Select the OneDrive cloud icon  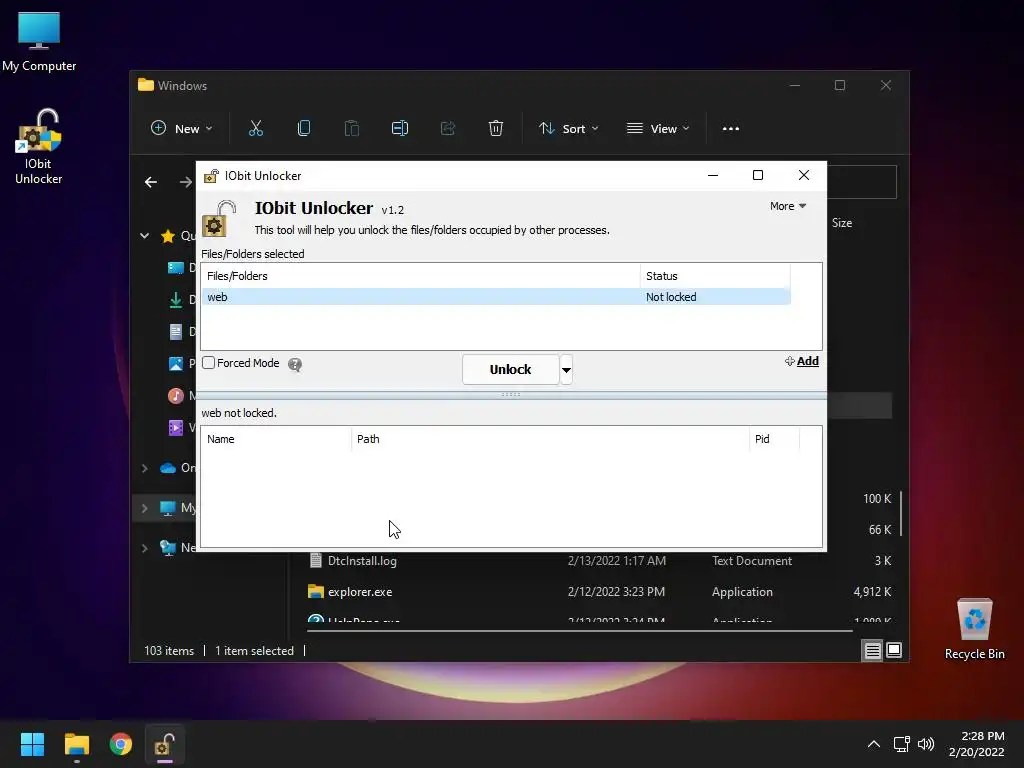coord(168,468)
